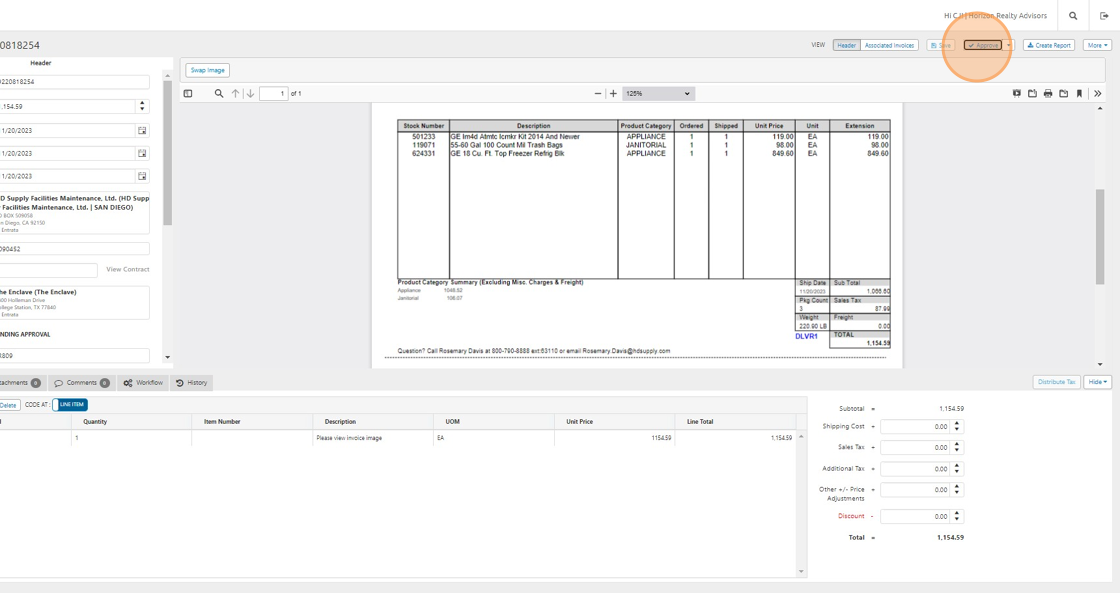Open the Hide dropdown button
Viewport: 1120px width, 593px height.
pos(1098,382)
